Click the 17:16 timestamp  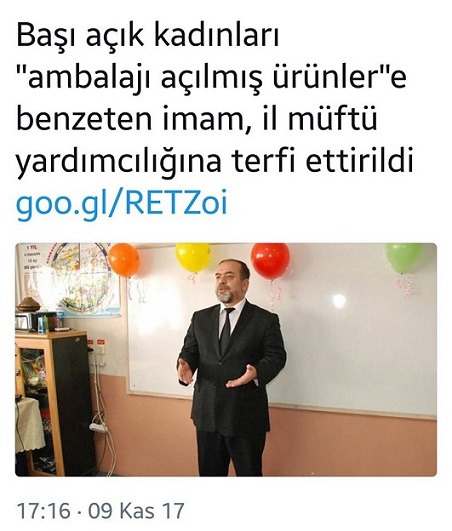(43, 511)
